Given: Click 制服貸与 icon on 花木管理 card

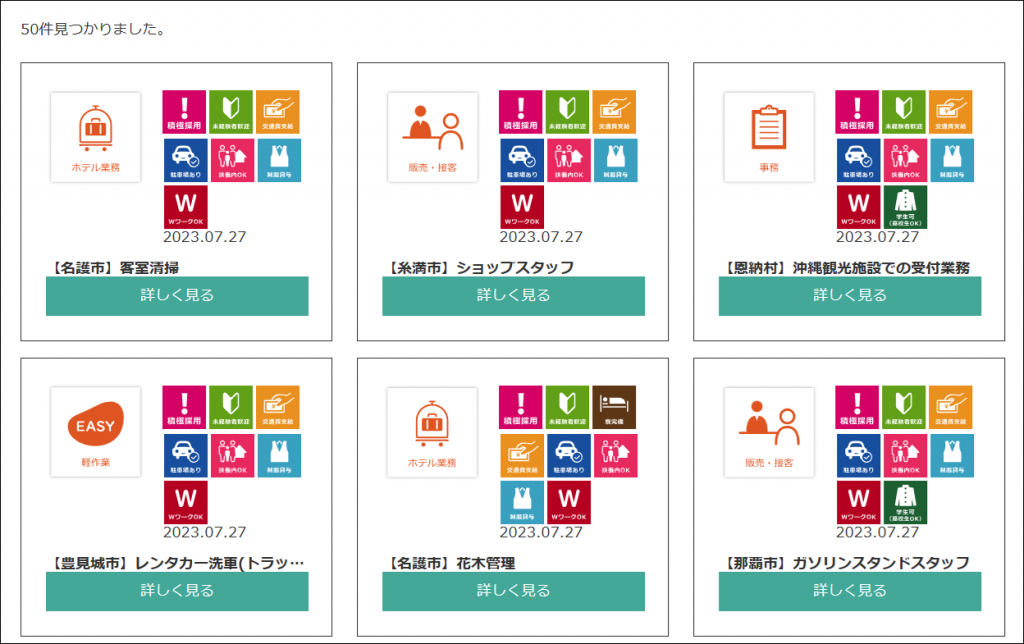Looking at the screenshot, I should pyautogui.click(x=521, y=502).
